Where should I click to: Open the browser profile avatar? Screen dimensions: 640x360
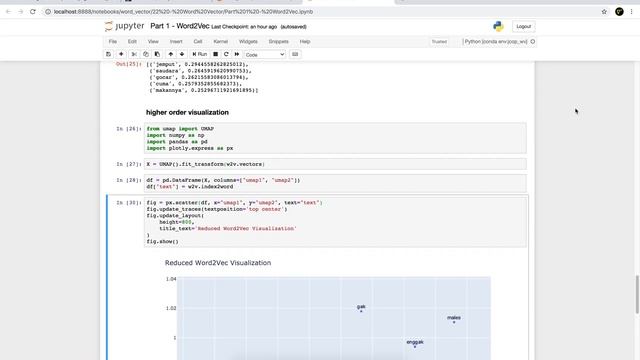[619, 12]
